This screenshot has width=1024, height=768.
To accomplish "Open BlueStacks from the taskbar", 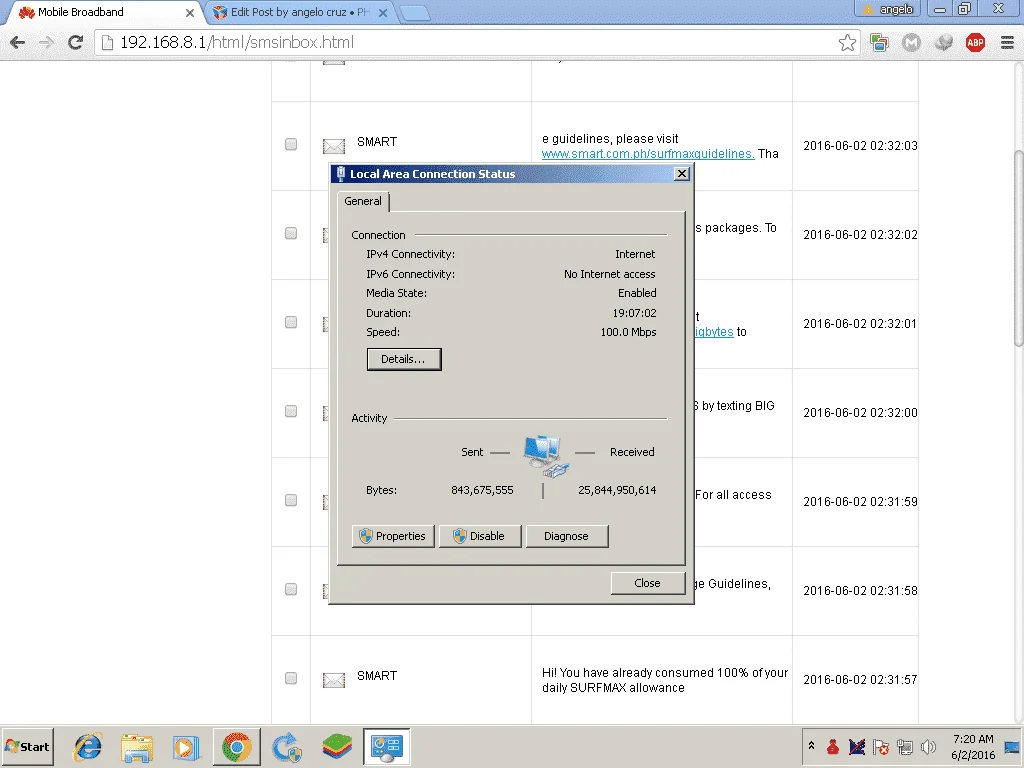I will click(336, 746).
